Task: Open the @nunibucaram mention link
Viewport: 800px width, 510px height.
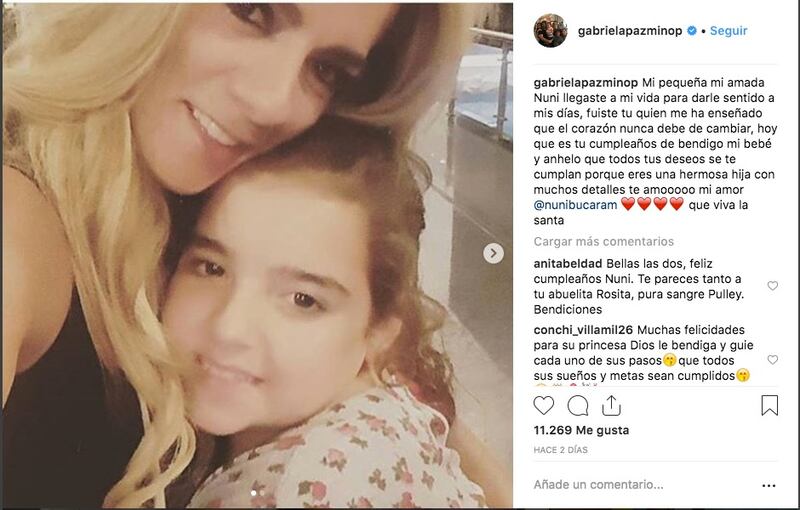Action: (576, 205)
